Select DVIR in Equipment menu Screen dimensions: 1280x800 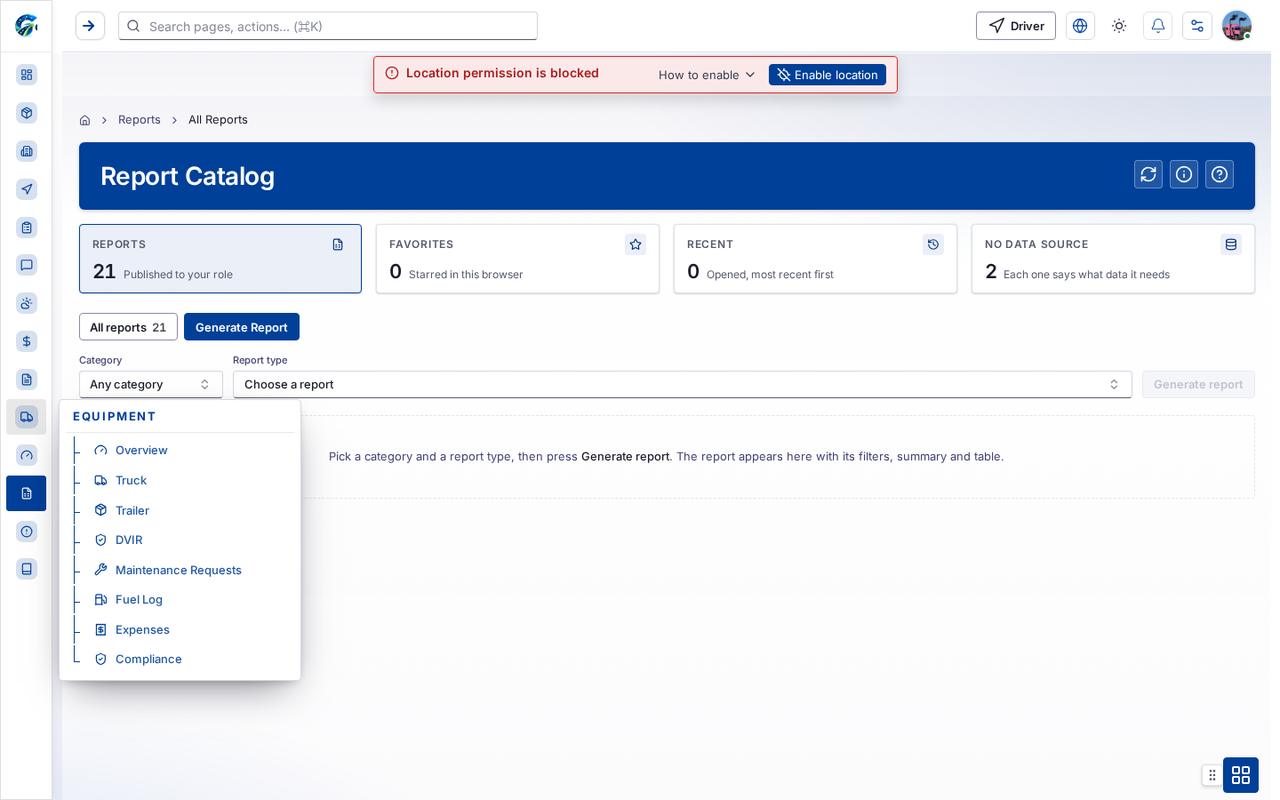[x=129, y=540]
